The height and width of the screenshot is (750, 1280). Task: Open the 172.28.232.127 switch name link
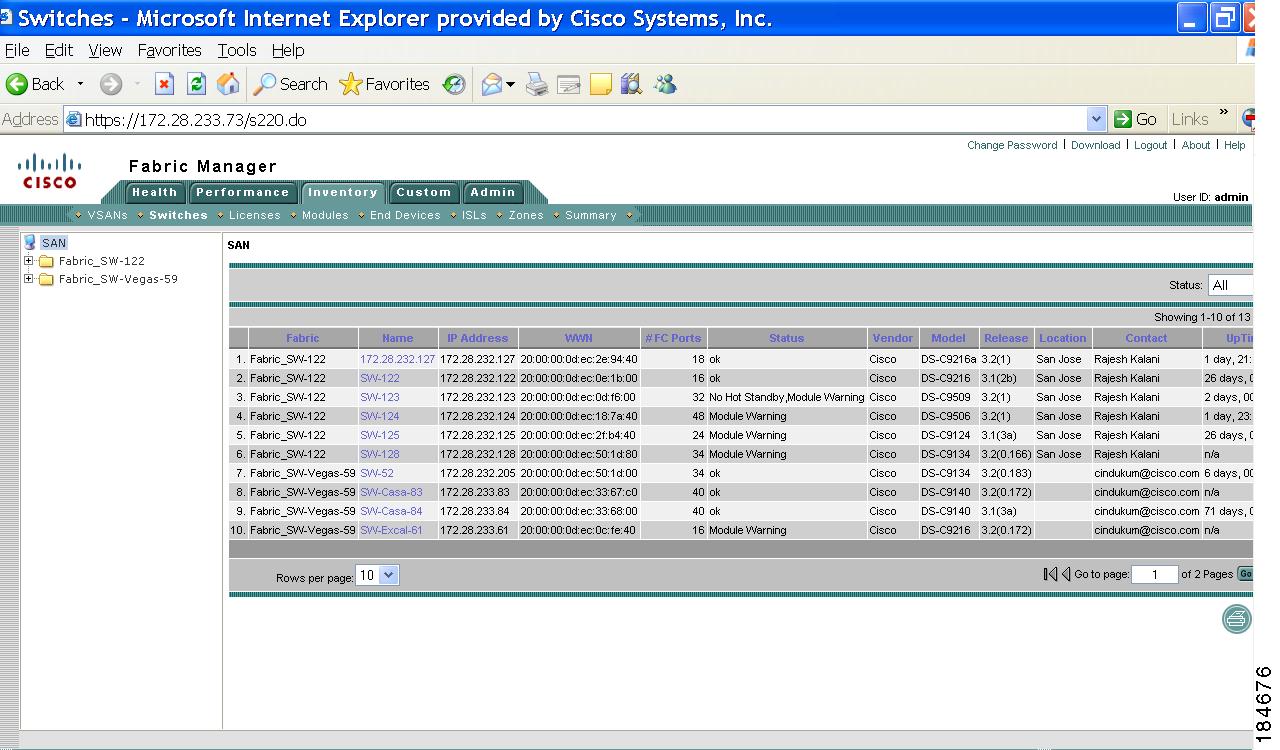click(397, 359)
